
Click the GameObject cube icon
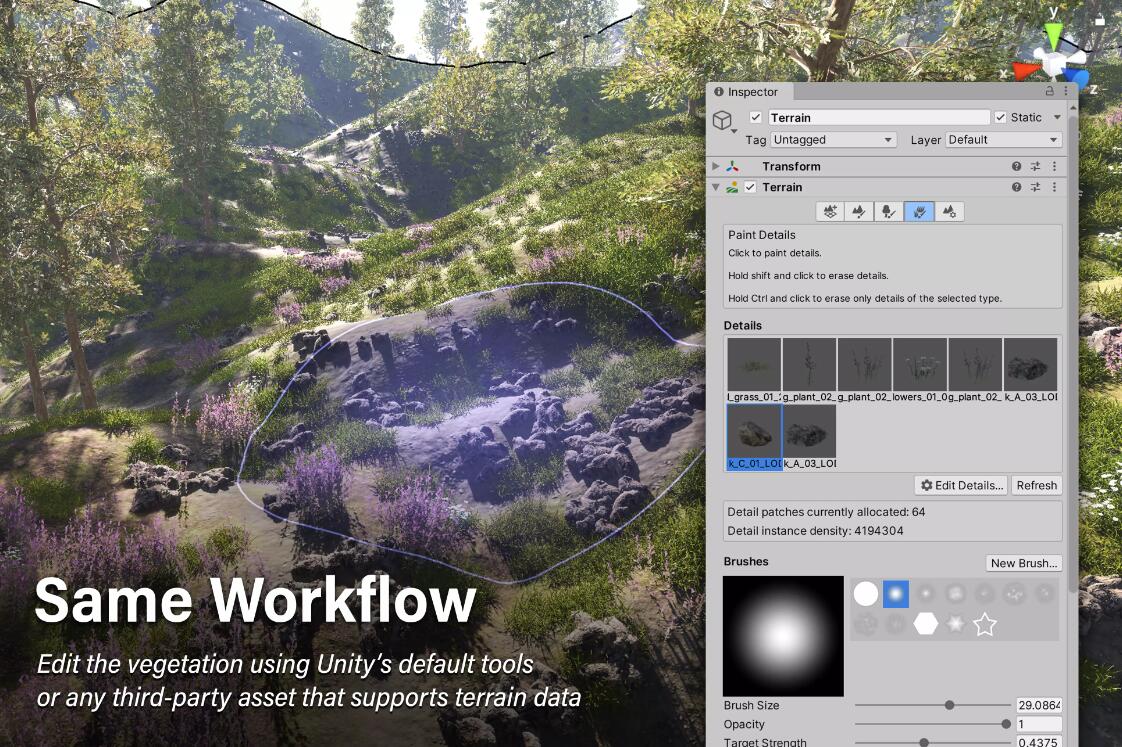723,119
